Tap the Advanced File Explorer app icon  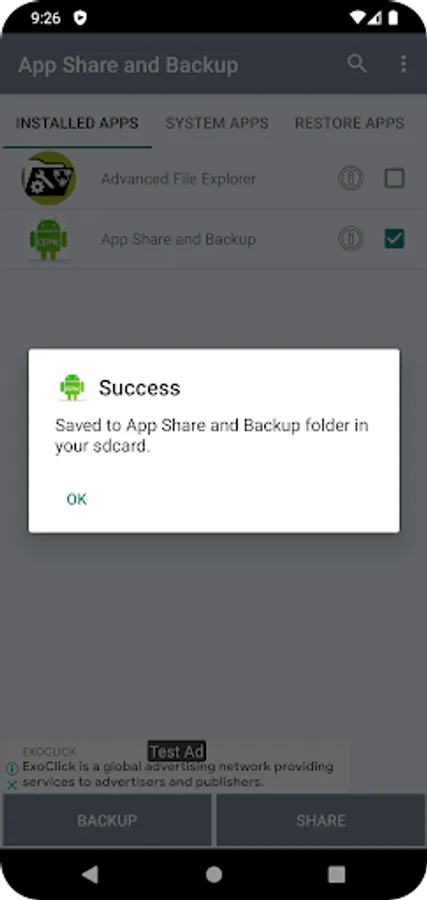49,179
